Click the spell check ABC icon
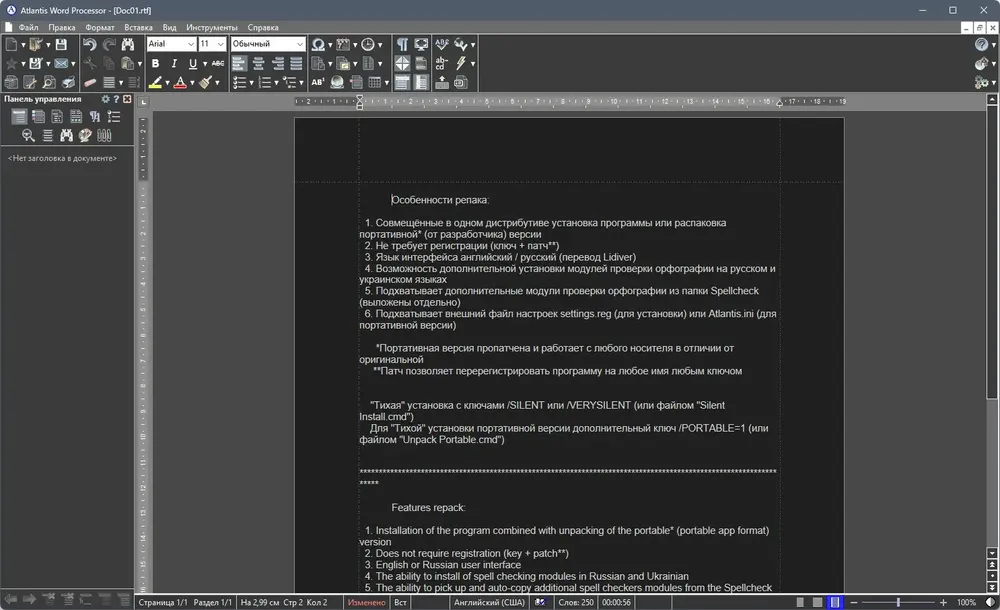Screen dimensions: 1000x610 click(441, 44)
